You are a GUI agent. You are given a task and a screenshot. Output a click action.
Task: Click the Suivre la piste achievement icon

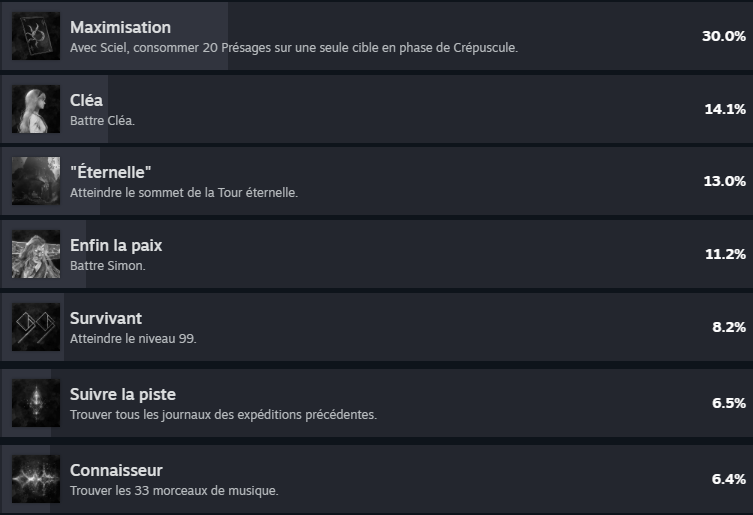tap(36, 403)
